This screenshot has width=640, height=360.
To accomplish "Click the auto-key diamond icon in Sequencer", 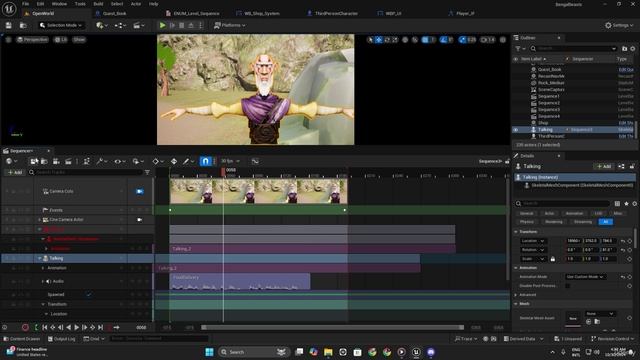I will pos(174,161).
